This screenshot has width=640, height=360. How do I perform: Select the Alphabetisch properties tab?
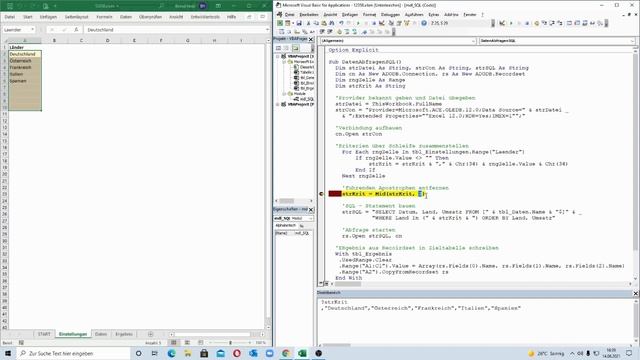click(285, 225)
